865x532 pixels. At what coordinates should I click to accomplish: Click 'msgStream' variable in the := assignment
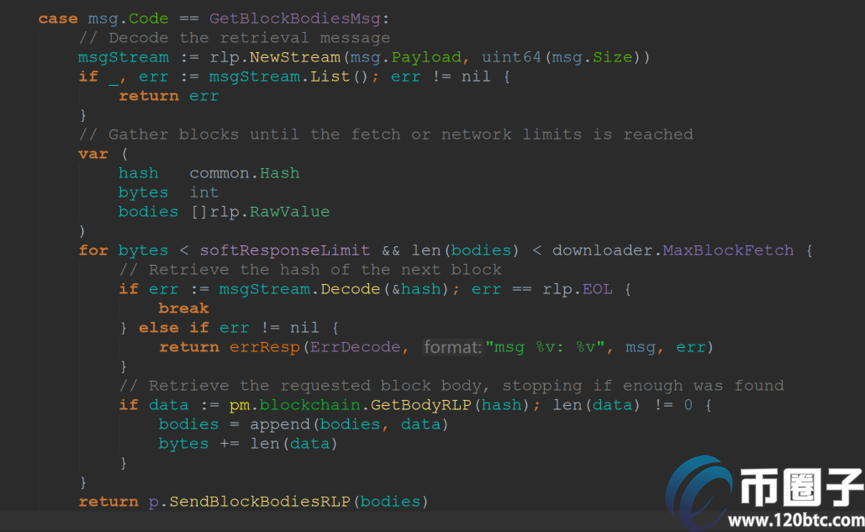[124, 57]
